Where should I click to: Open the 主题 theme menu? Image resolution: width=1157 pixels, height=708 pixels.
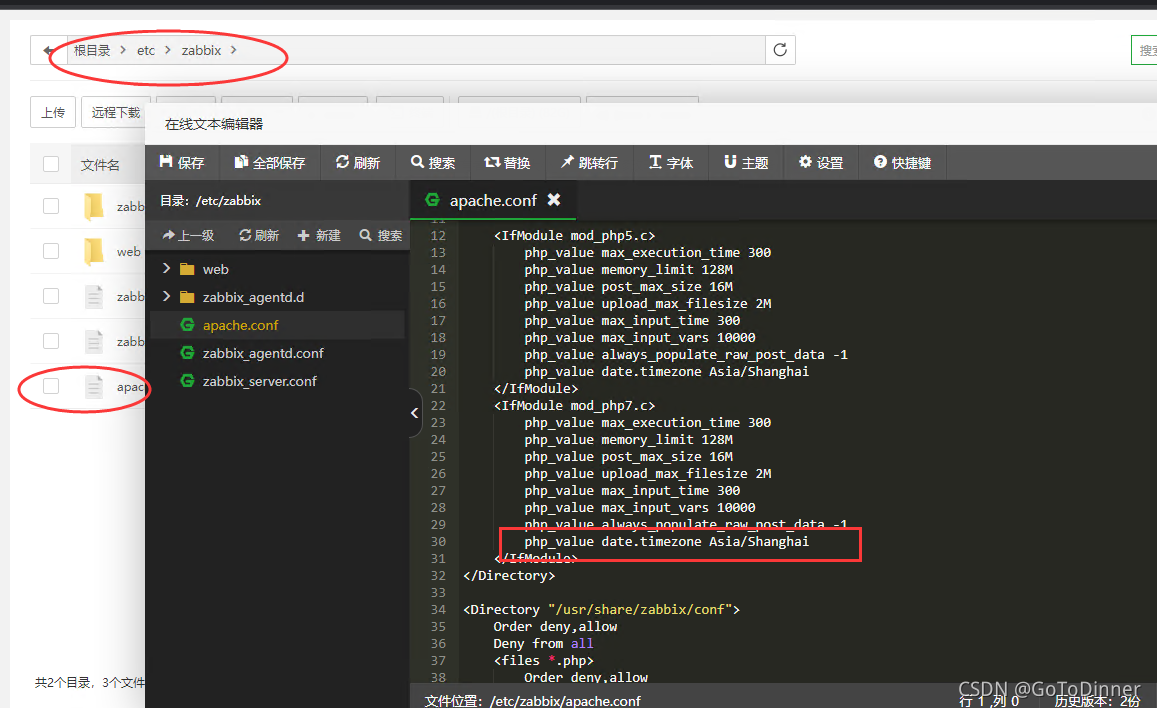tap(746, 162)
